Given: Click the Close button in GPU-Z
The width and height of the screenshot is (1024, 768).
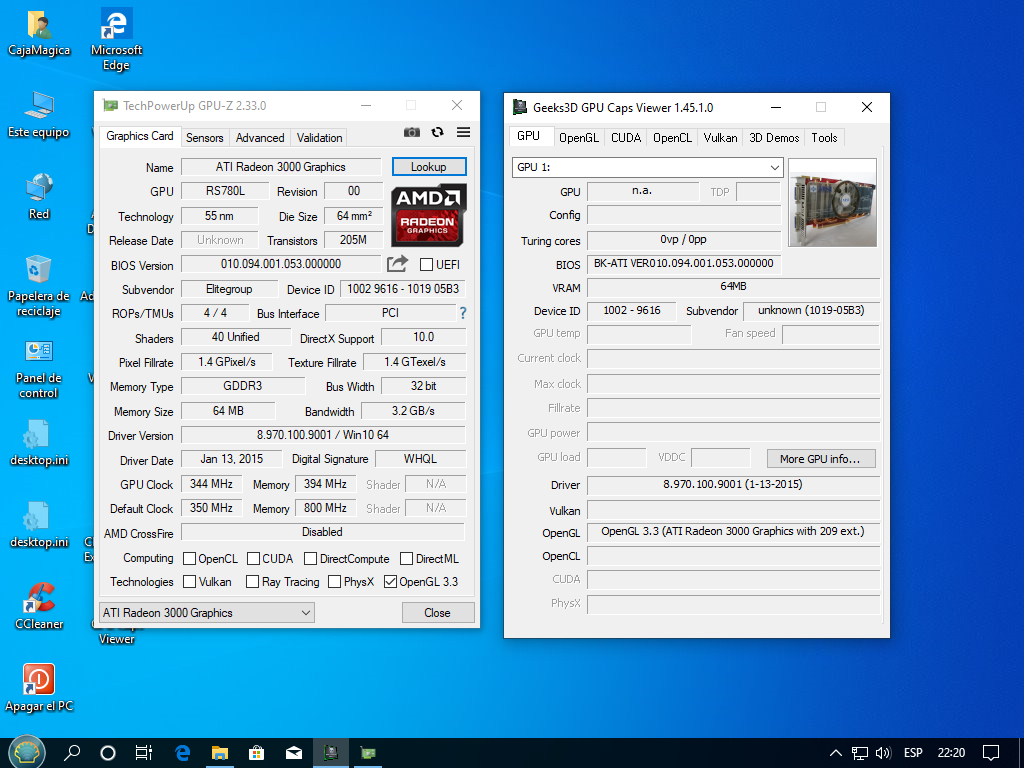Looking at the screenshot, I should click(438, 613).
